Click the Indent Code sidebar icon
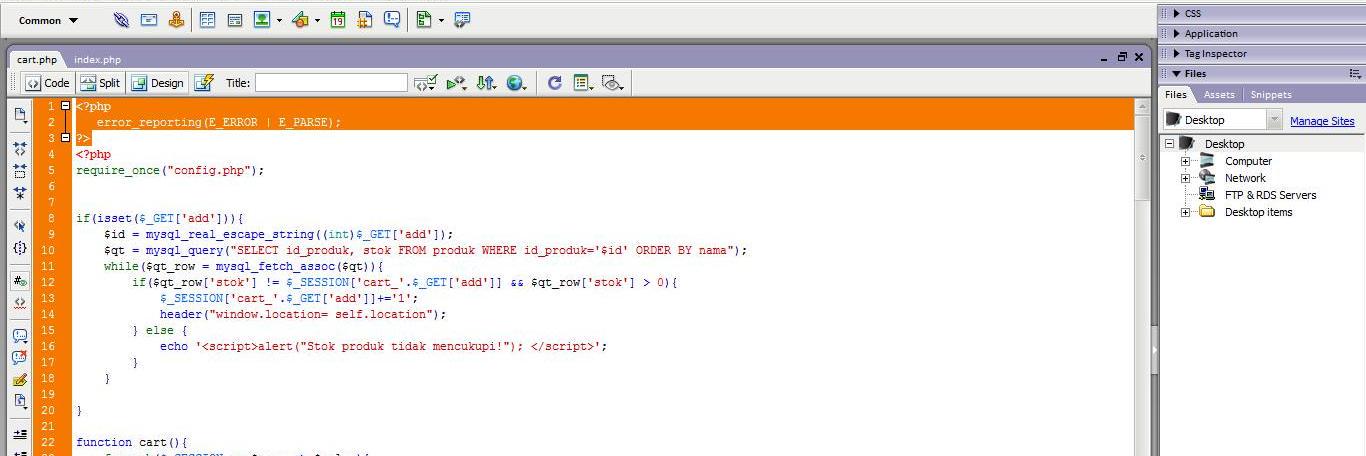1366x456 pixels. tap(20, 434)
